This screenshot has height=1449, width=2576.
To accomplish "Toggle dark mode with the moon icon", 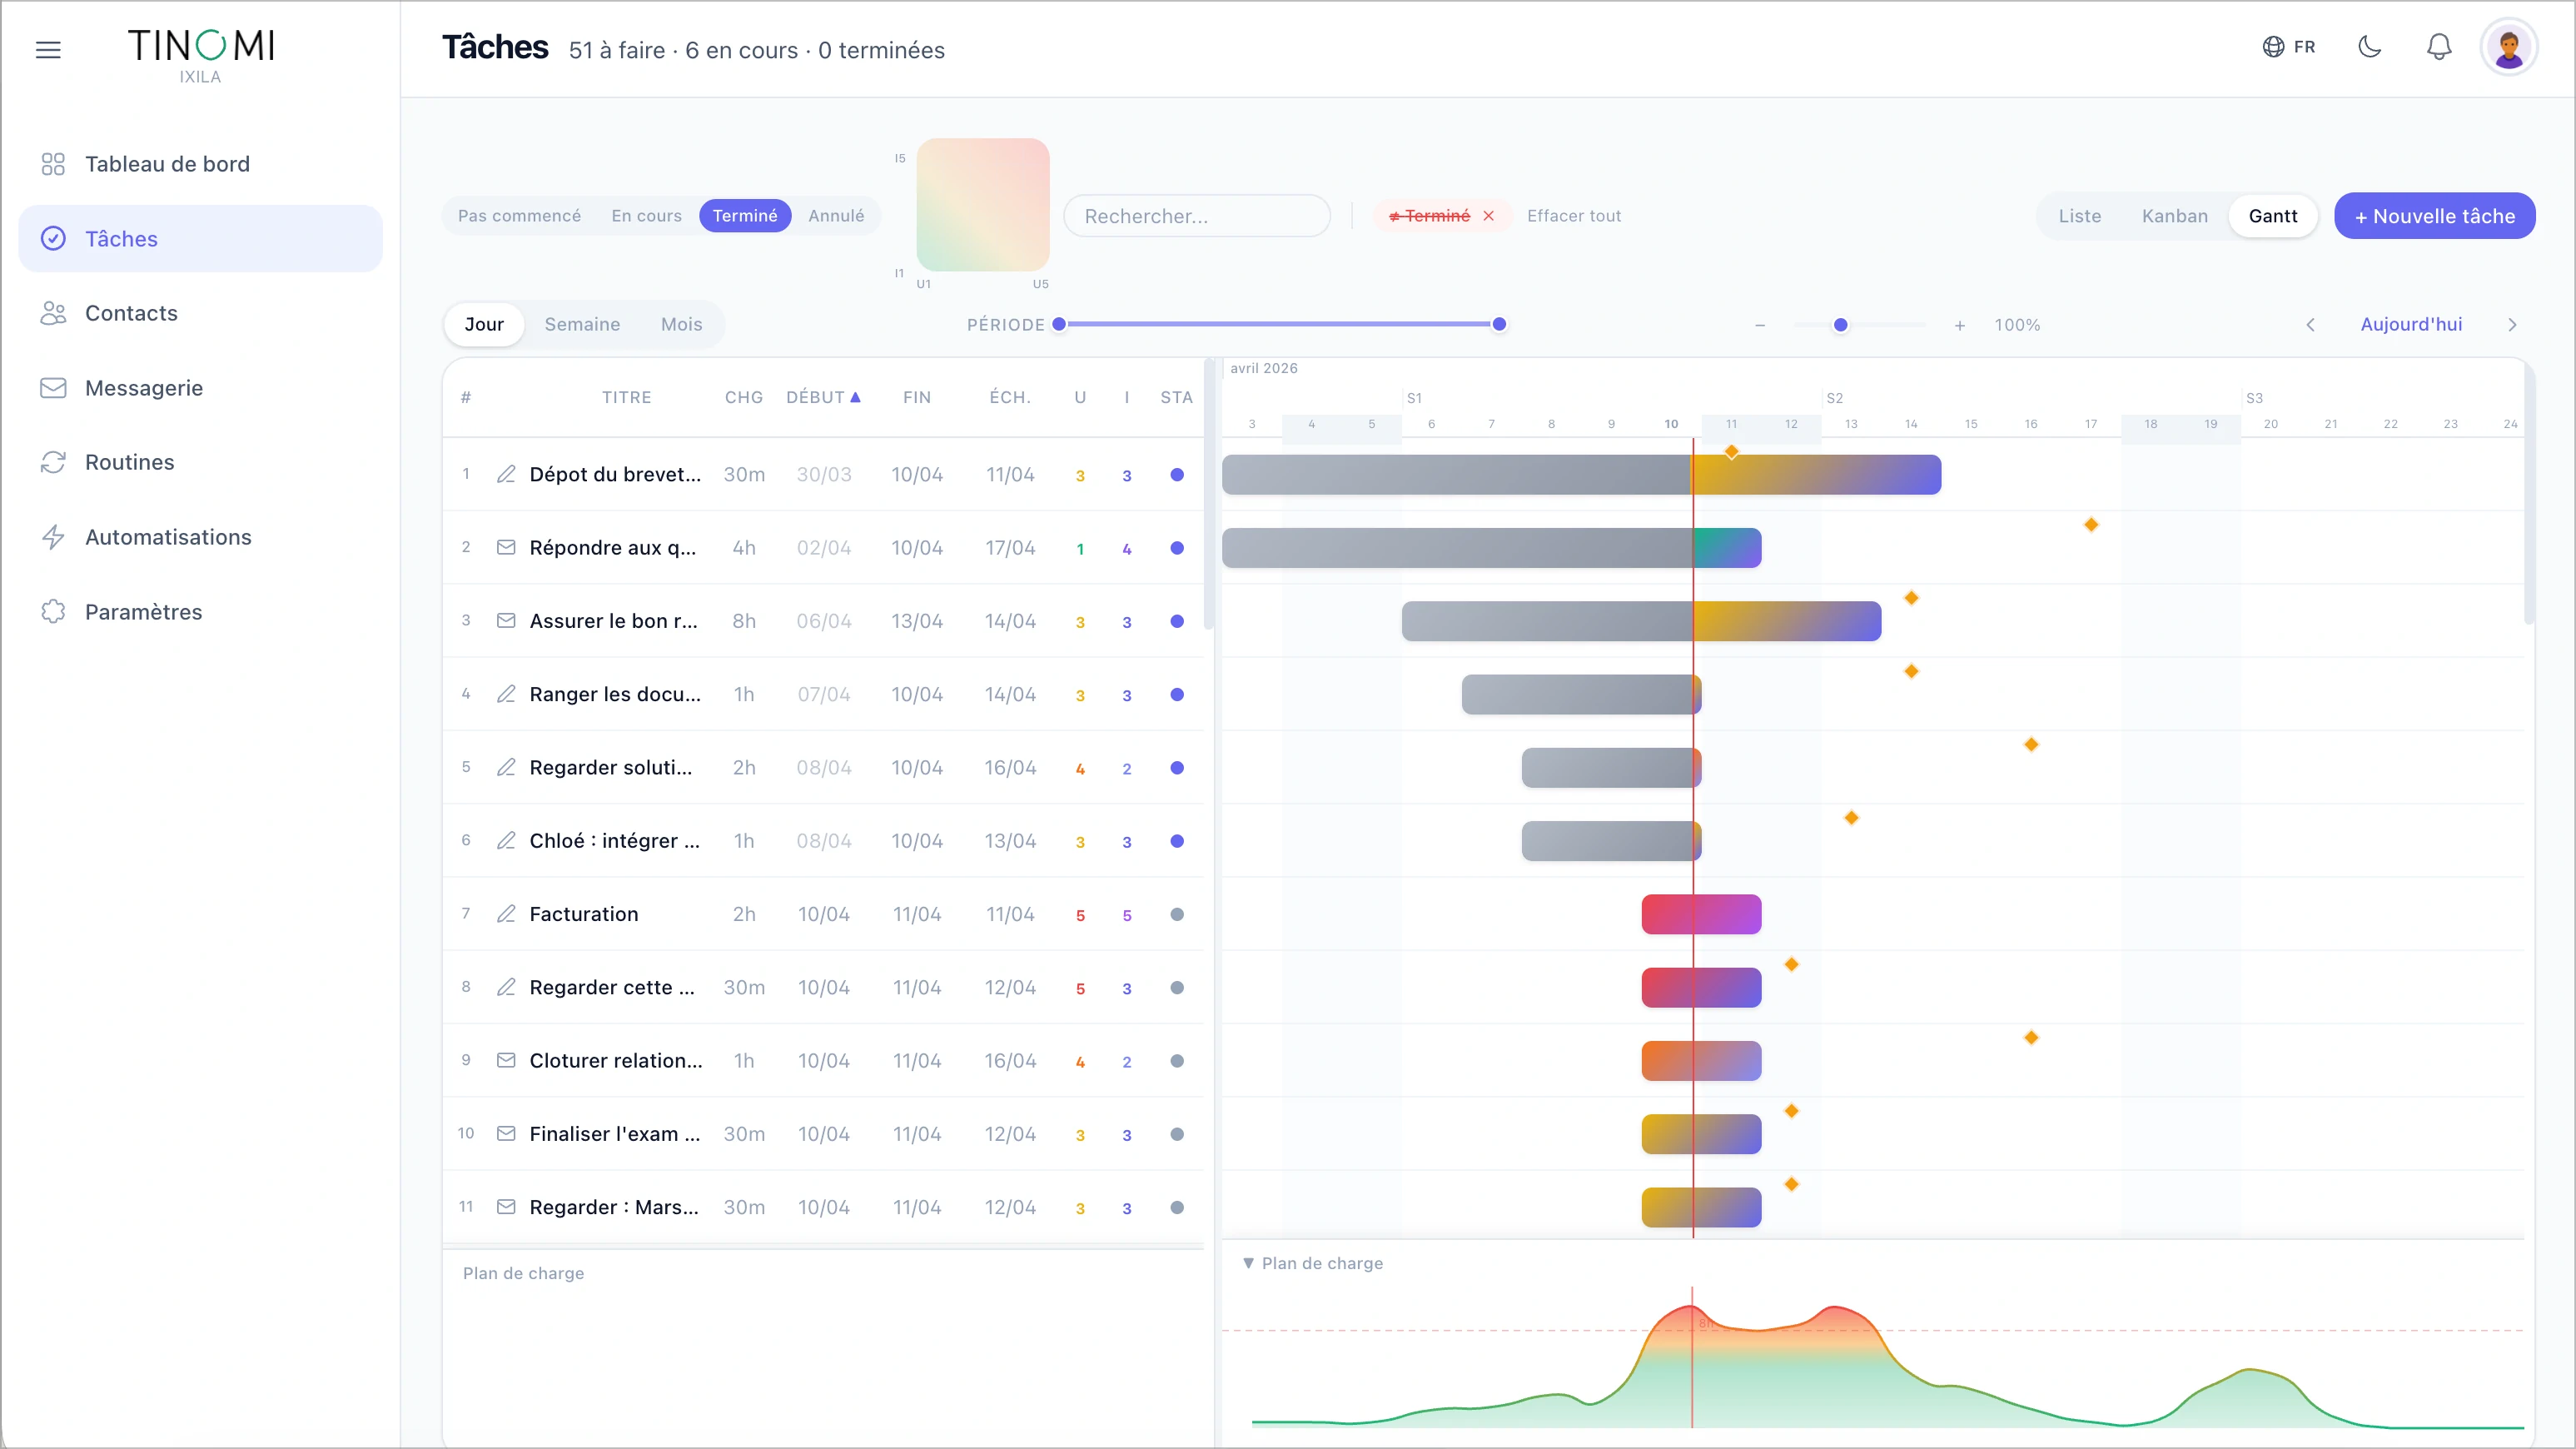I will 2370,47.
